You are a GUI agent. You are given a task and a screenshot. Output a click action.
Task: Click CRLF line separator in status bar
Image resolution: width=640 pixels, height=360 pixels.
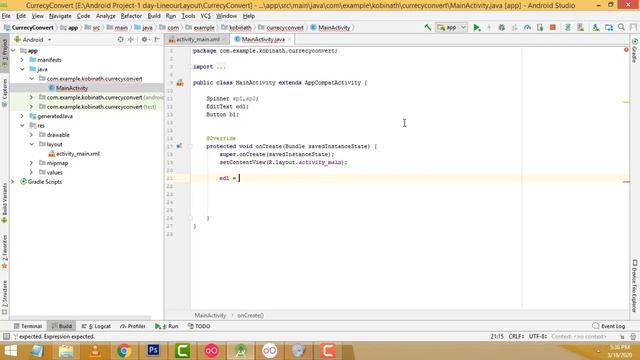point(516,336)
